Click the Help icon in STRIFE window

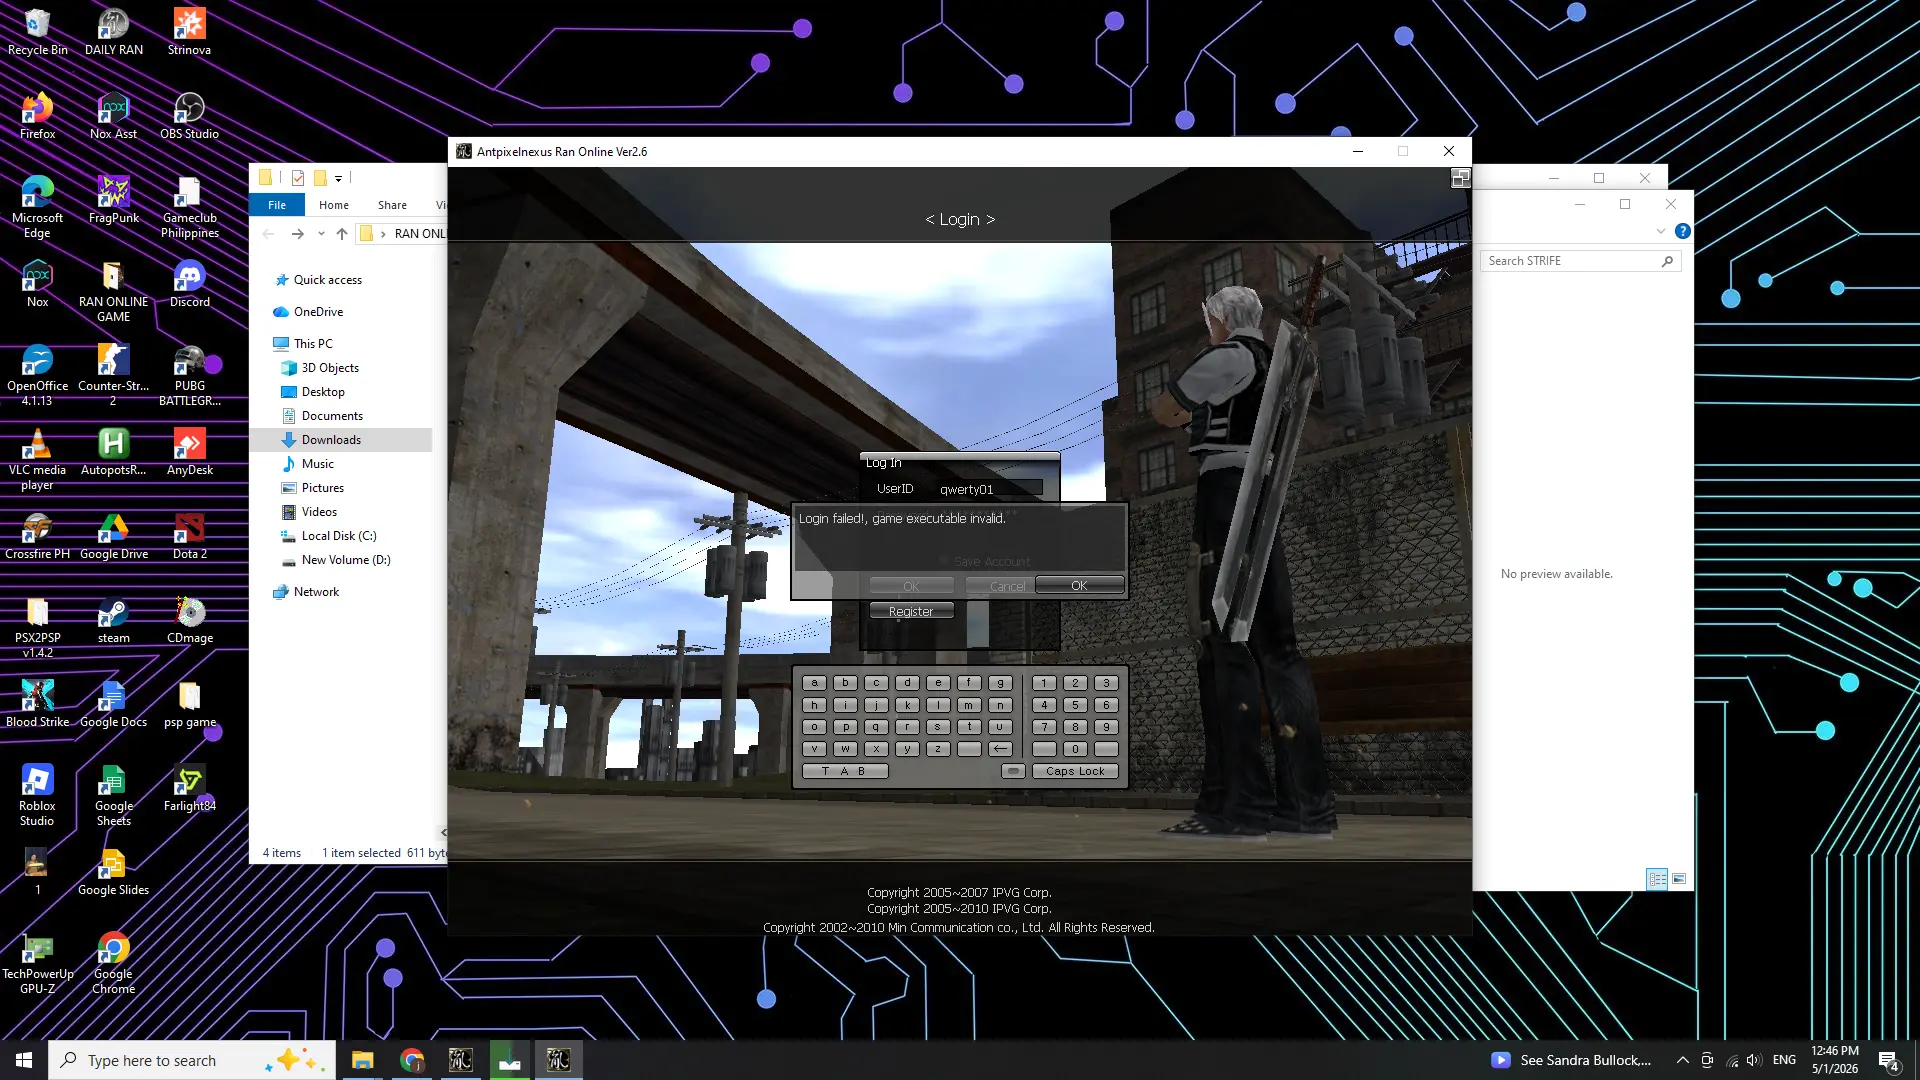(x=1682, y=231)
